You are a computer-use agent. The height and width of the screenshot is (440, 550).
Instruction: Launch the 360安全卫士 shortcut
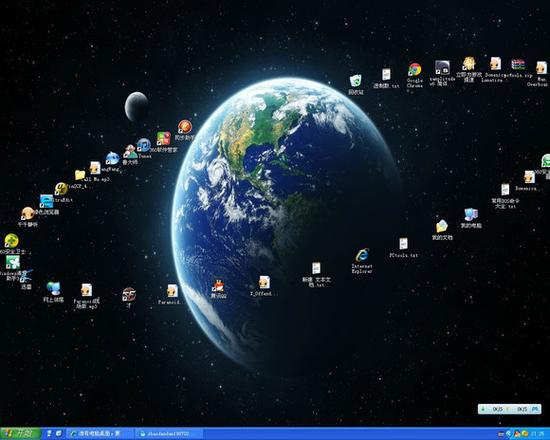tap(11, 241)
